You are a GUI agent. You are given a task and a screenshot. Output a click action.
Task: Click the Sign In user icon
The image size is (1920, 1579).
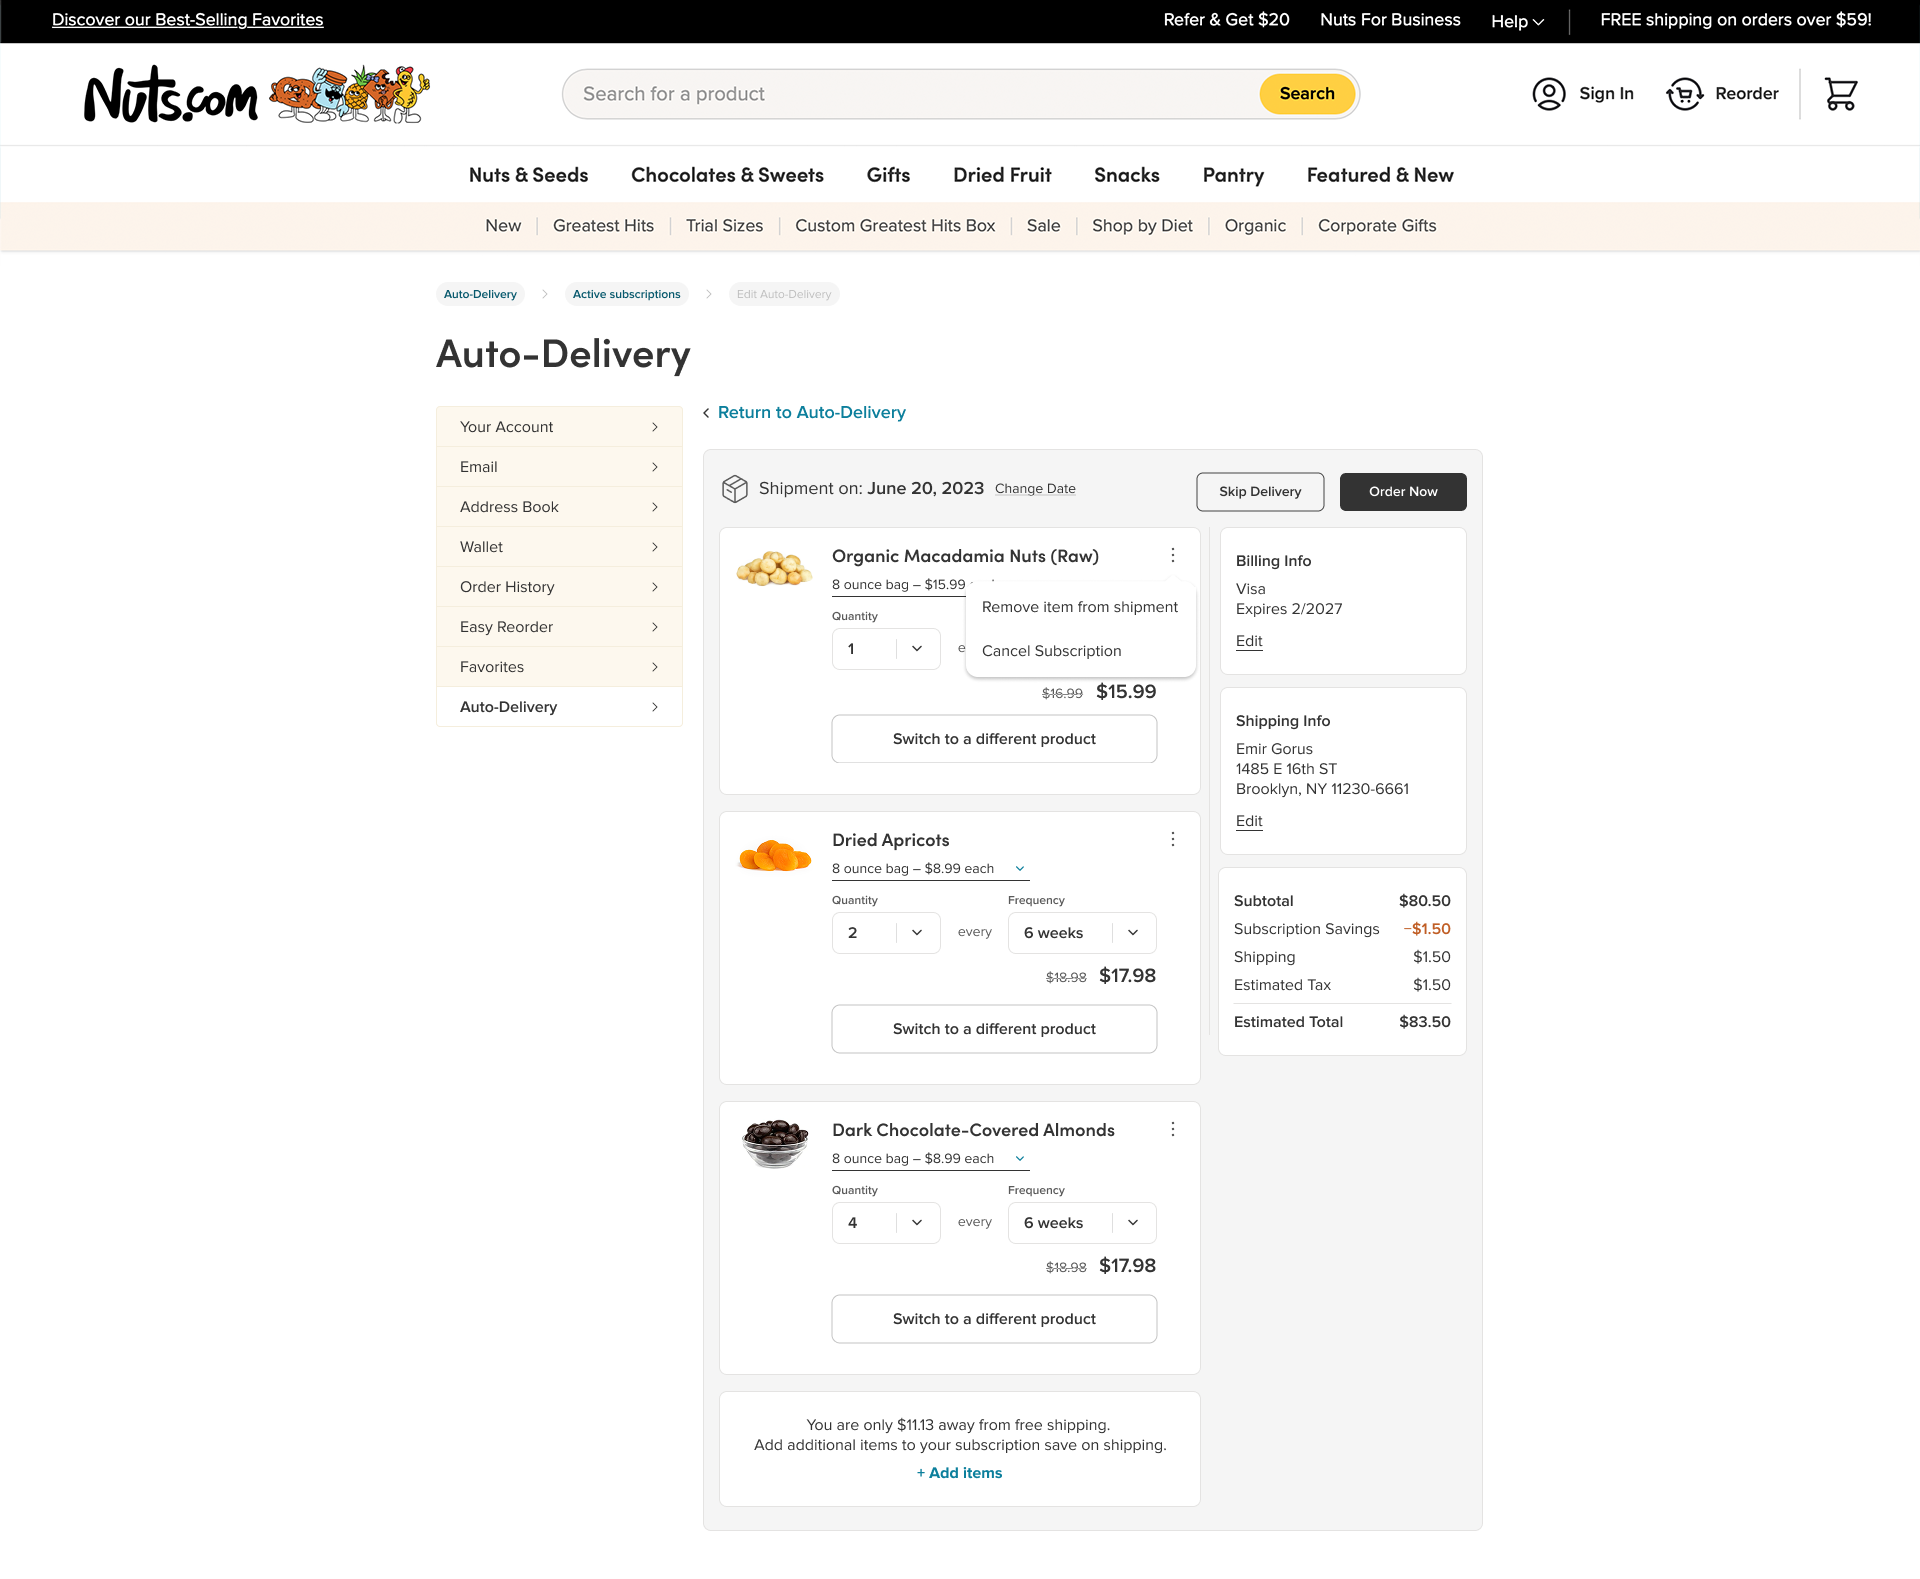click(1549, 94)
